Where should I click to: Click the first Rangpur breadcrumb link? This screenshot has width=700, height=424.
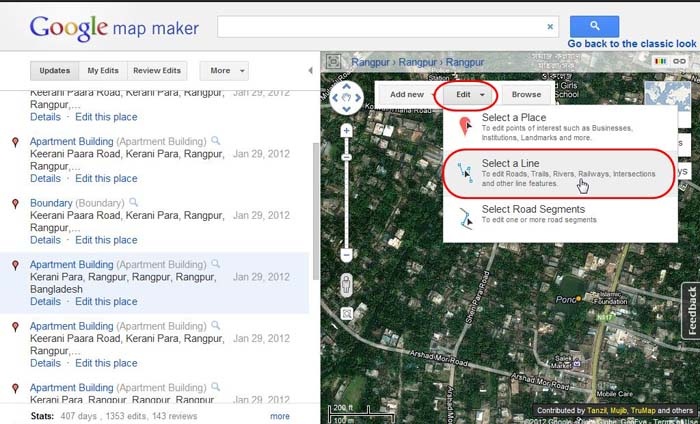coord(370,62)
